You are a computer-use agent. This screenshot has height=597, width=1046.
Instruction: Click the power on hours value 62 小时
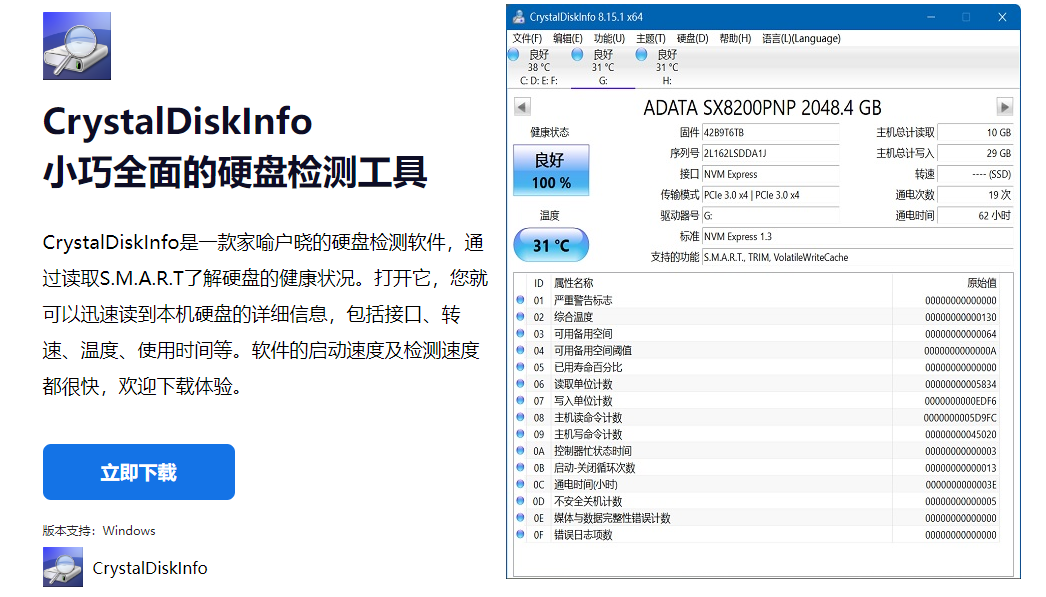coord(975,215)
